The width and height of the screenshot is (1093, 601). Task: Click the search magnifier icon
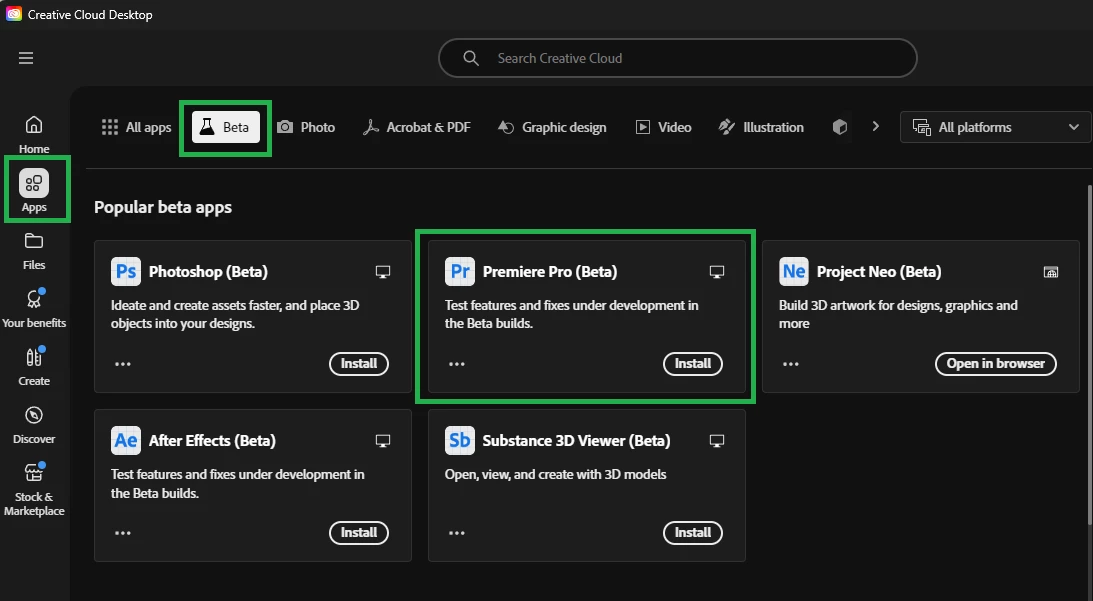pos(471,58)
